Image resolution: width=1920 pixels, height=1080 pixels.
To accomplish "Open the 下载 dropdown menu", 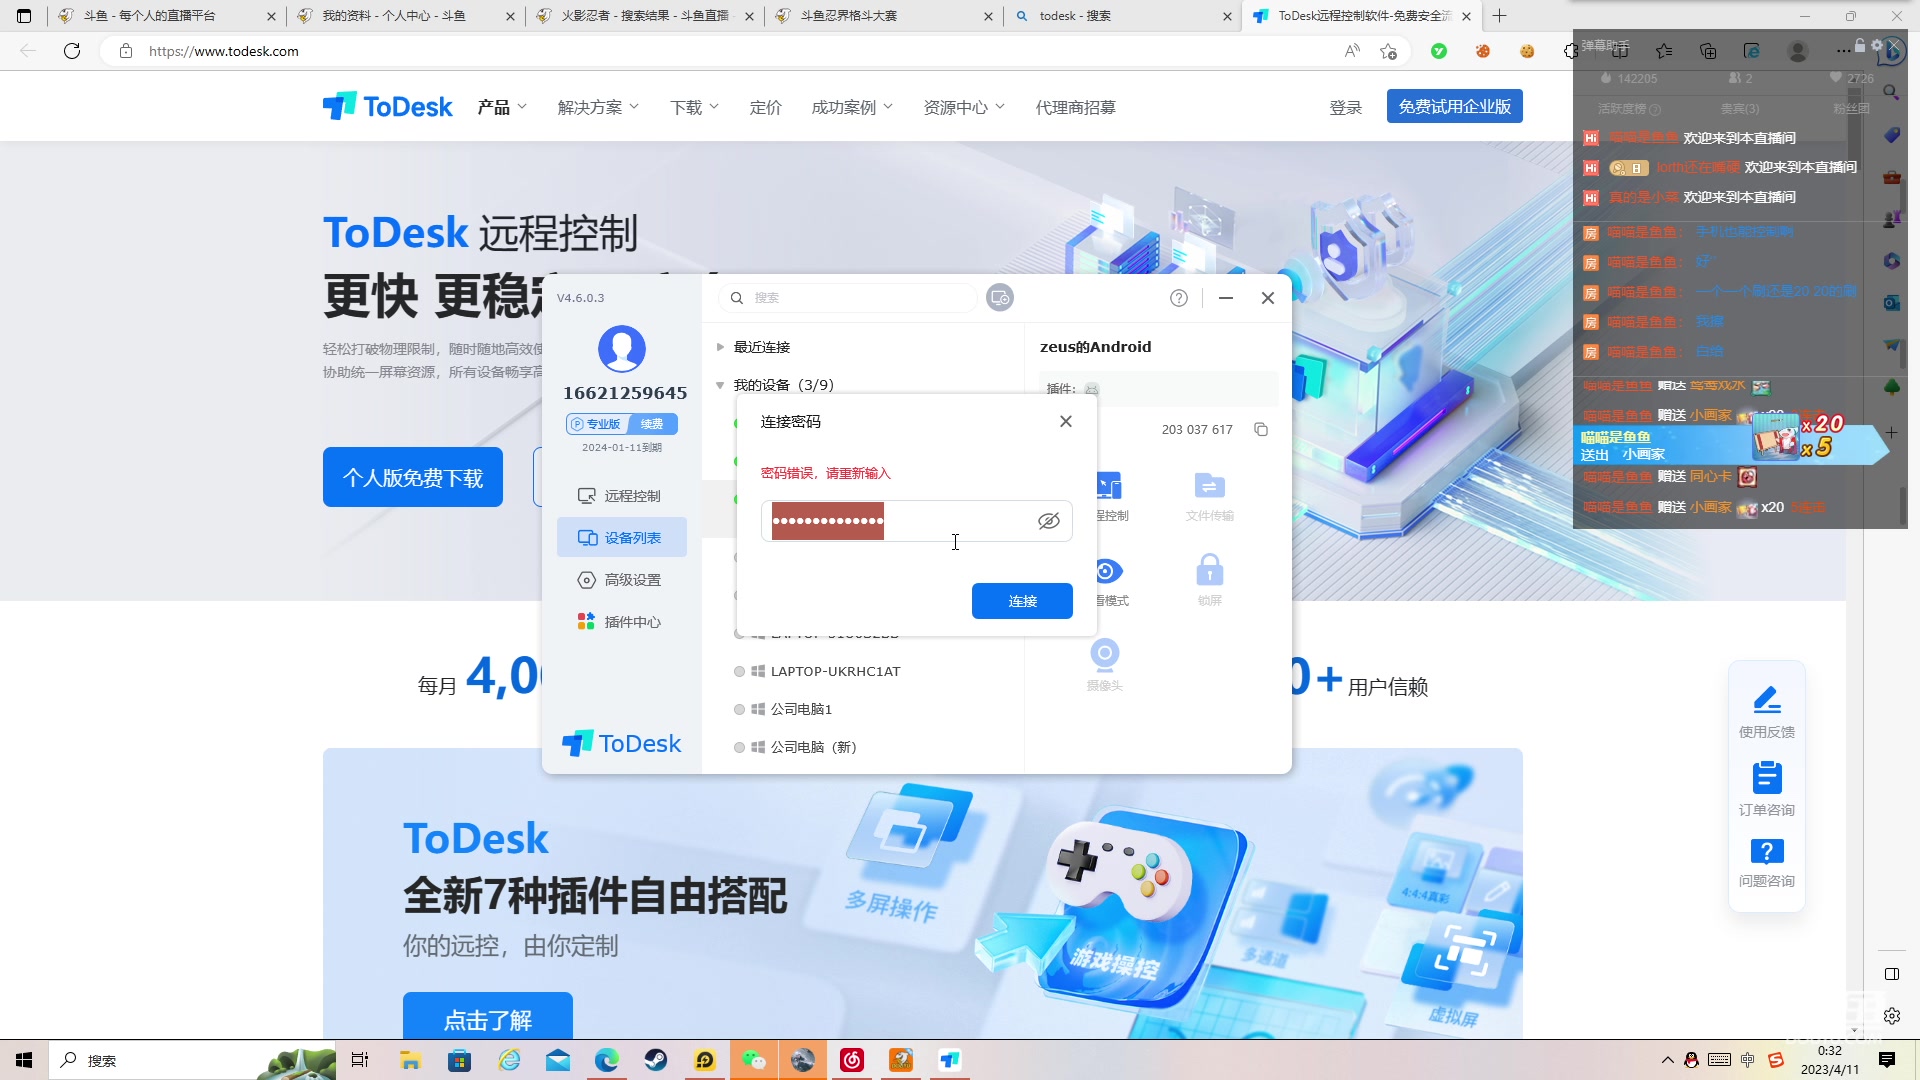I will point(694,107).
